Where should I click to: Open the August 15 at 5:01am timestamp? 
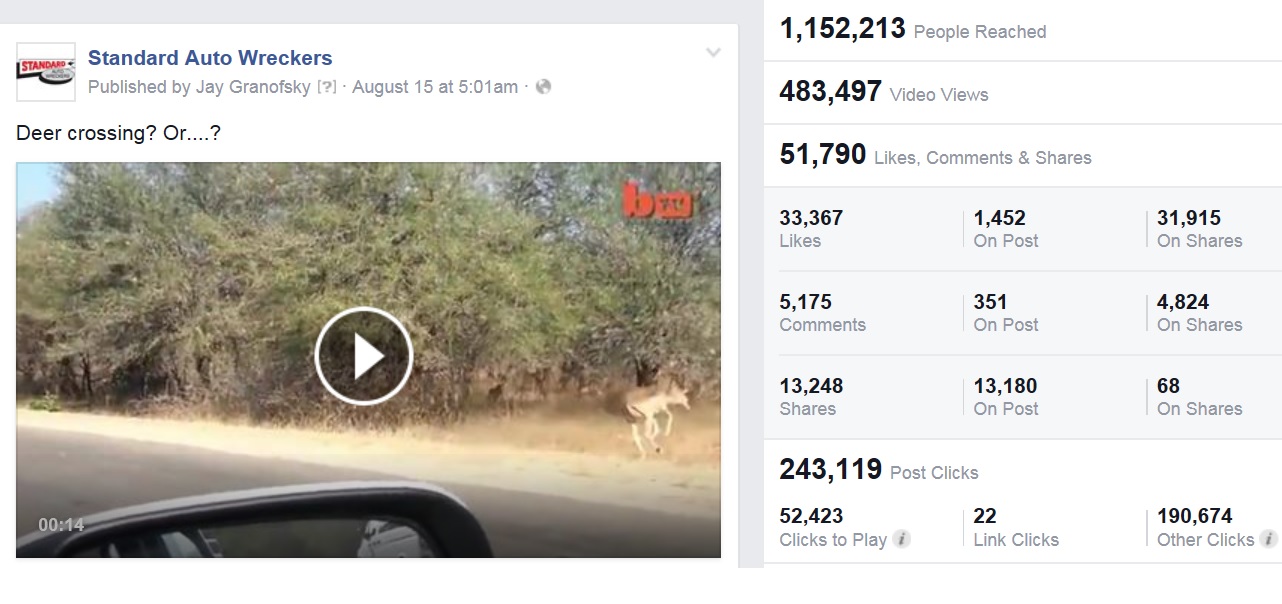435,87
